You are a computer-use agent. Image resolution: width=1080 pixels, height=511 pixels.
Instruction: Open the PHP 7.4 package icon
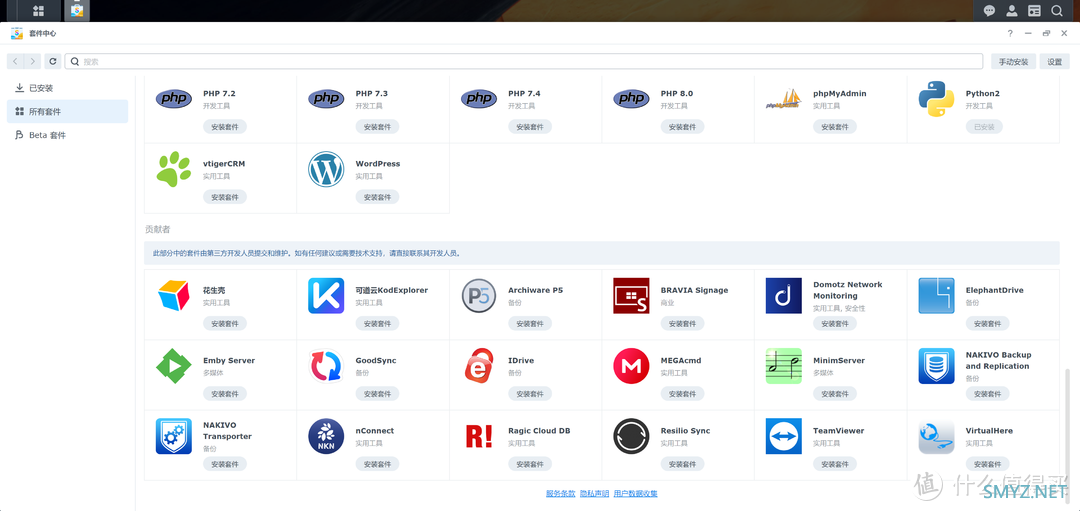click(x=479, y=99)
